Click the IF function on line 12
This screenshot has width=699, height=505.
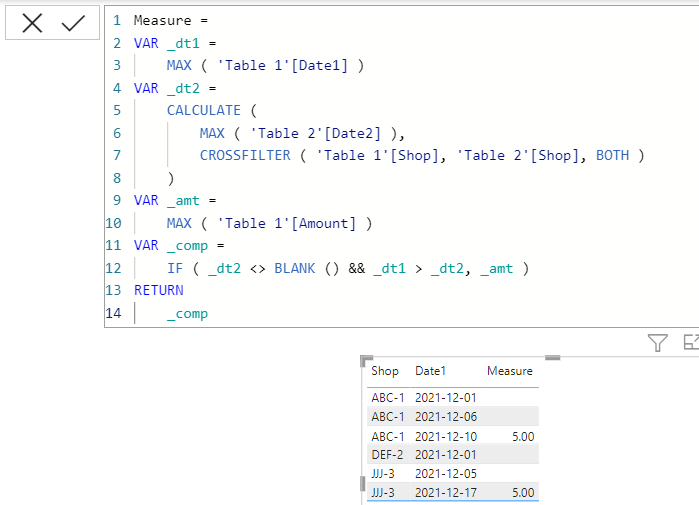[175, 268]
